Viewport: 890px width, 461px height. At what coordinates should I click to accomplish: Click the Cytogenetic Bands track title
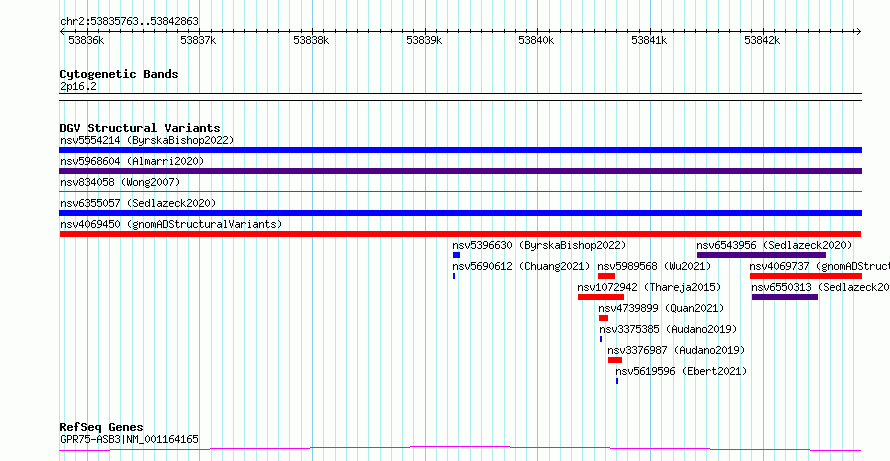click(x=119, y=74)
